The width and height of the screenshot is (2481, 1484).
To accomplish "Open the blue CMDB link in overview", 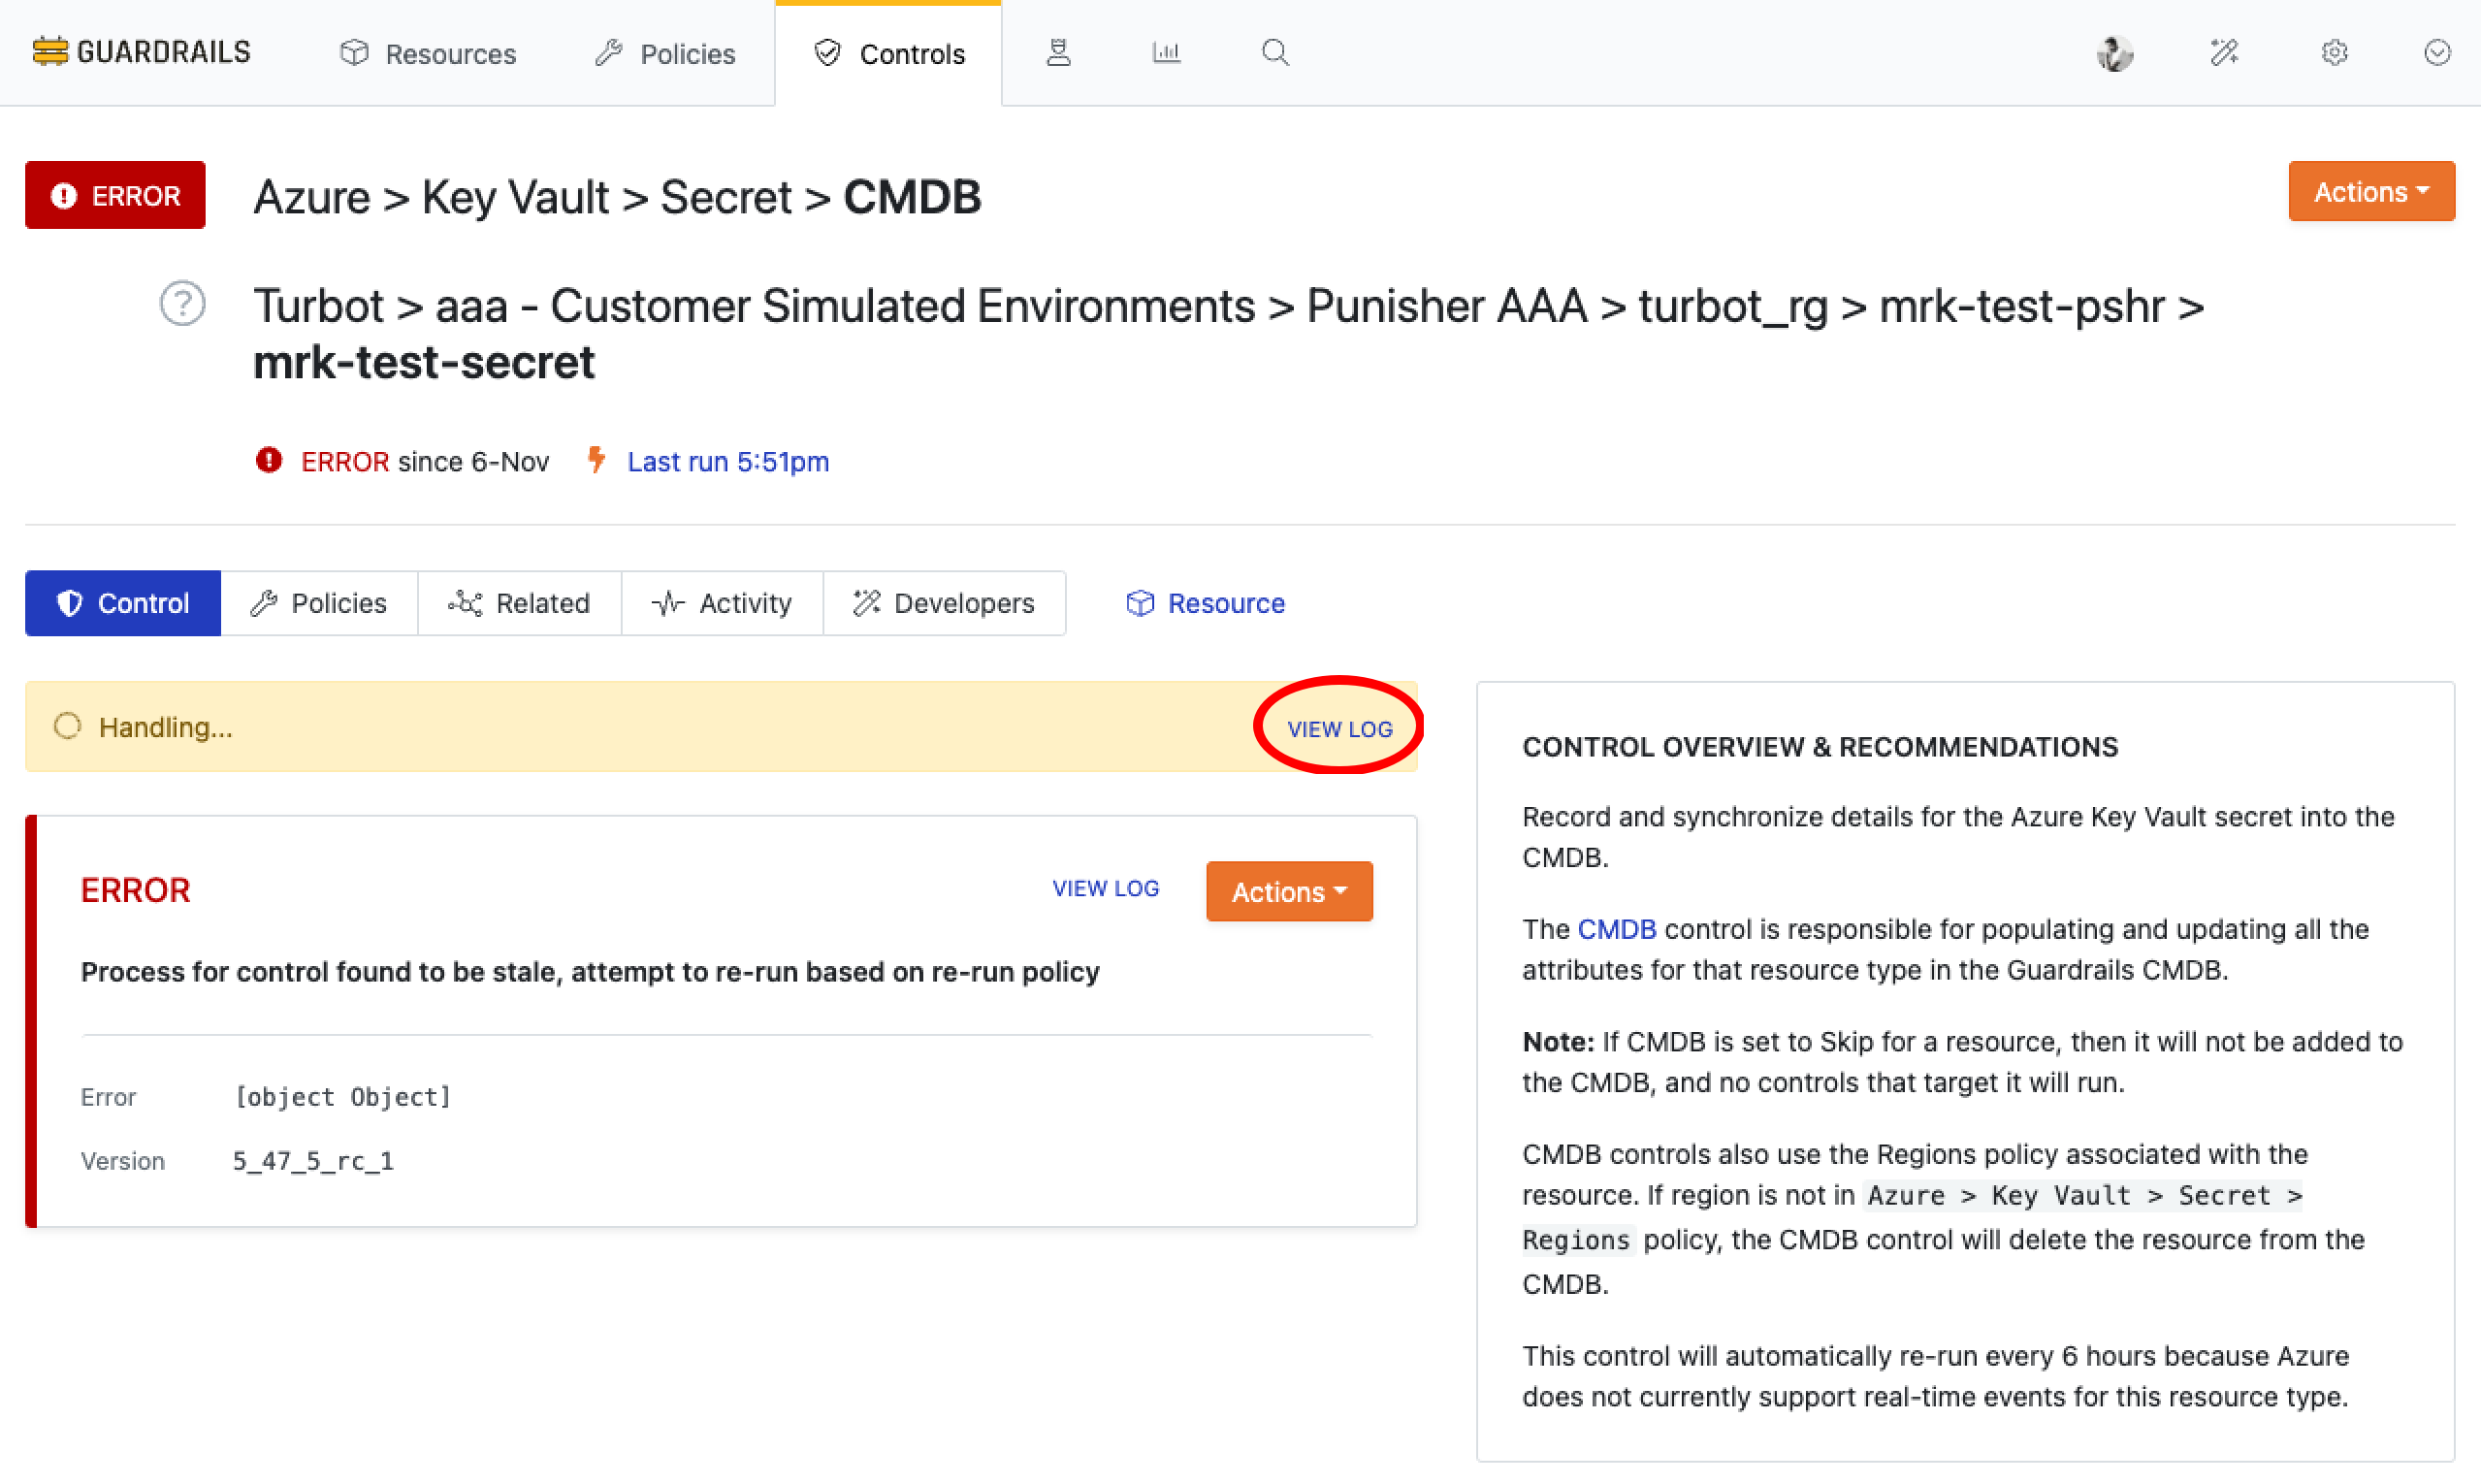I will (x=1615, y=929).
